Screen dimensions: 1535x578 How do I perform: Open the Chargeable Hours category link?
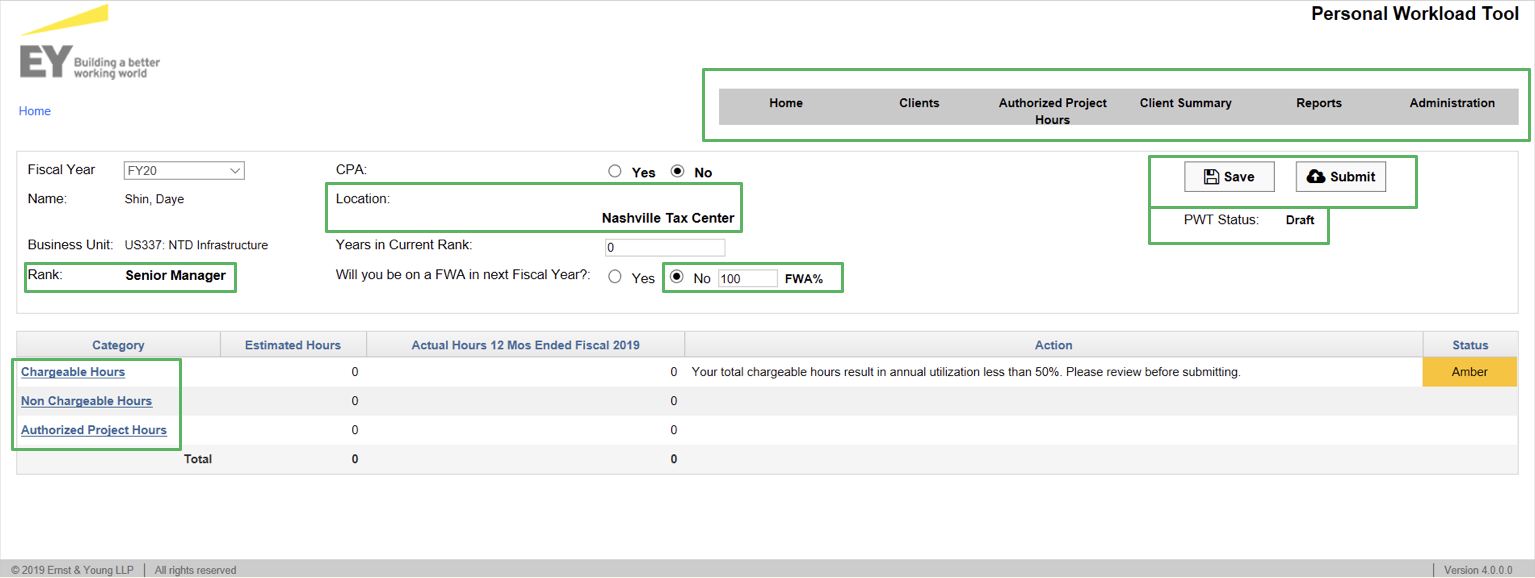click(x=73, y=372)
